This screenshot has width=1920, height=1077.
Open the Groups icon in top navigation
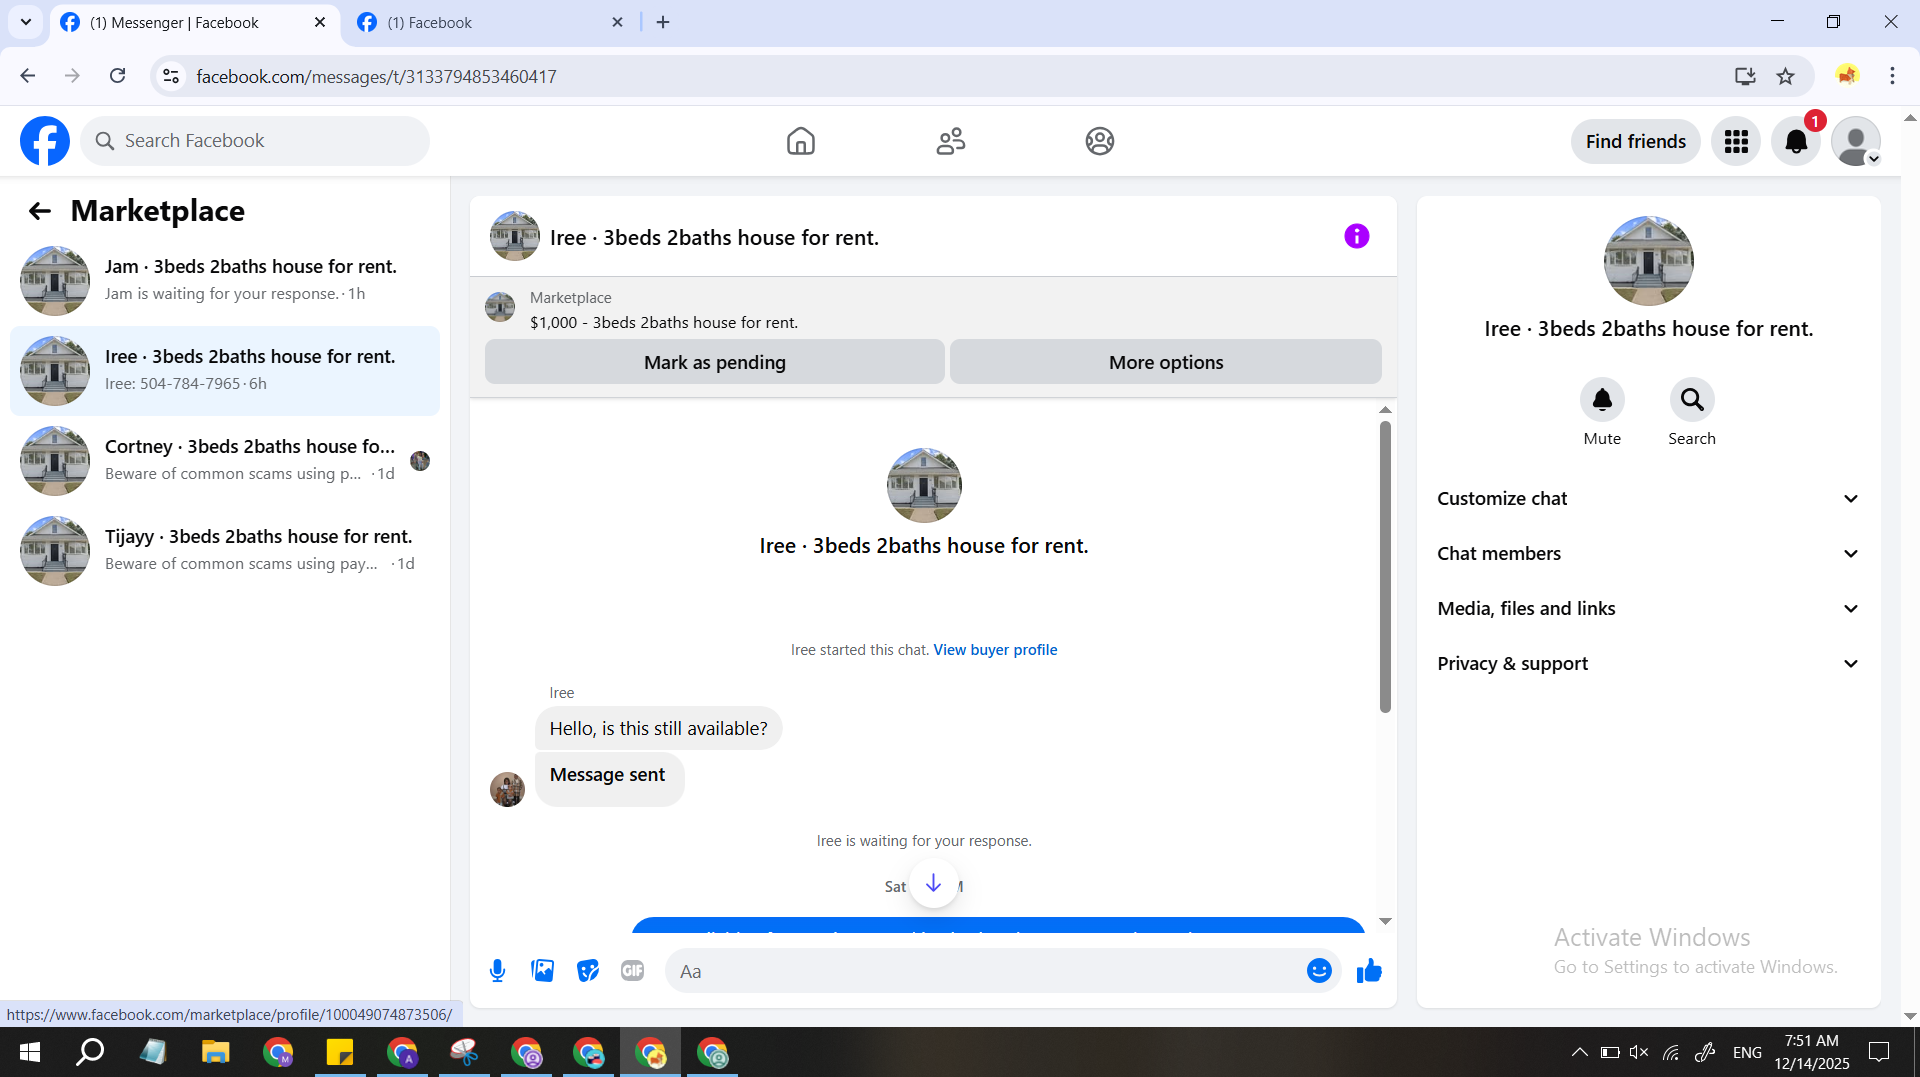[x=1100, y=141]
